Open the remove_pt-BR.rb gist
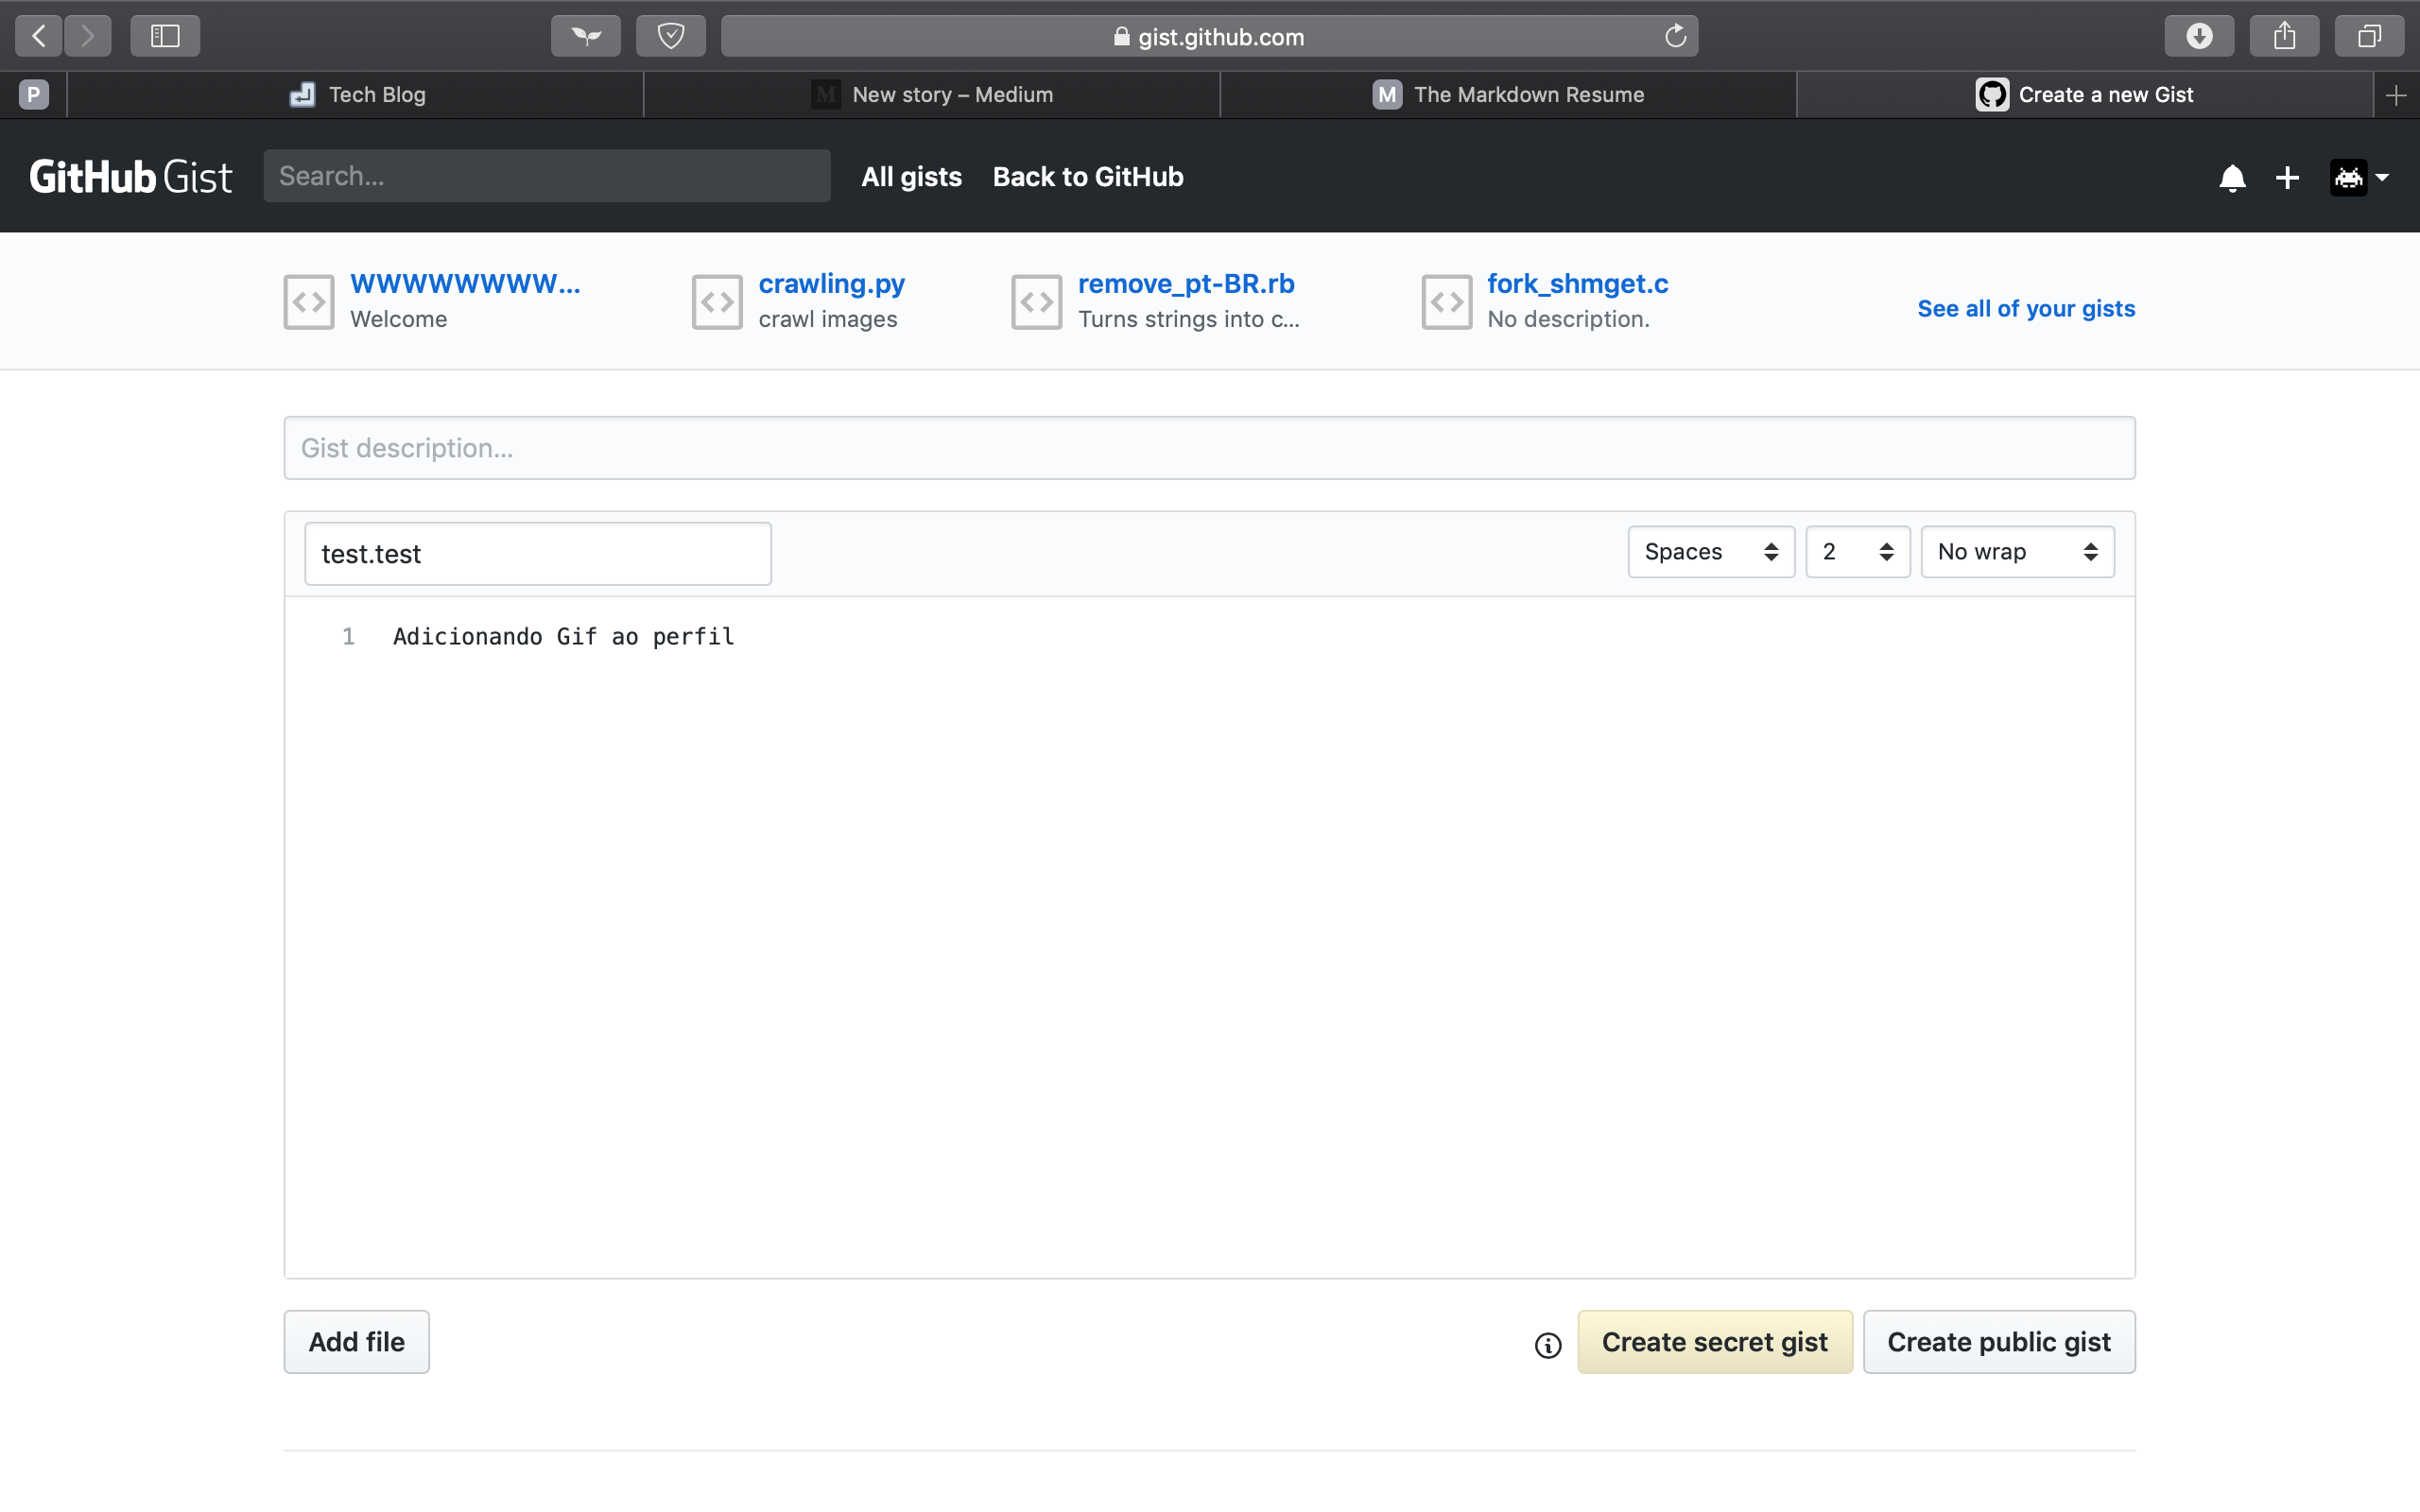Screen dimensions: 2420x1512 pos(1186,284)
